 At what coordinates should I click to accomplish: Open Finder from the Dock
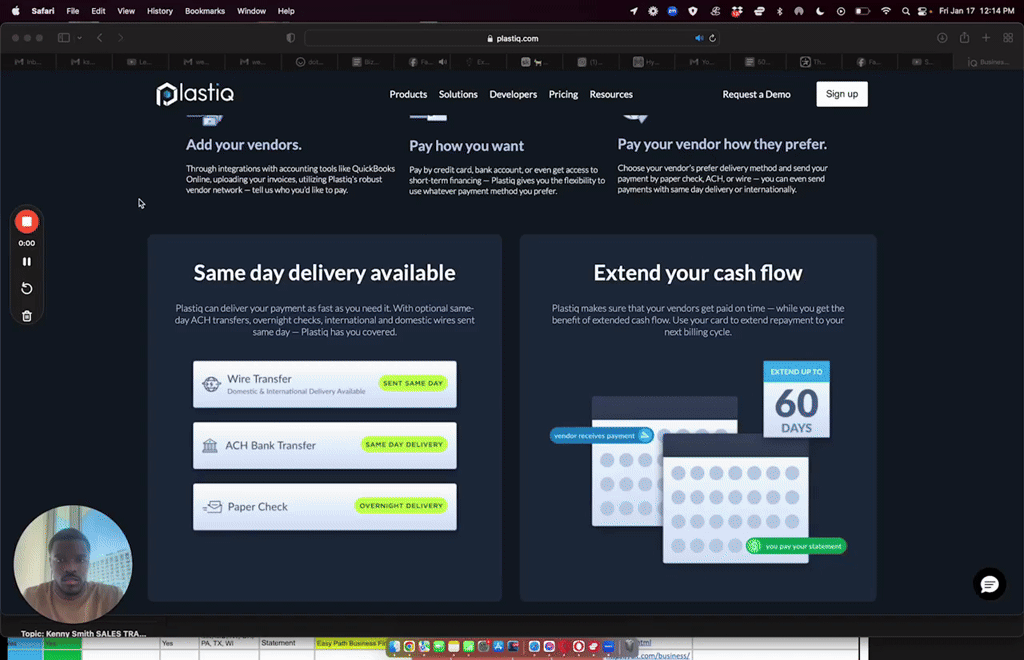pos(394,646)
